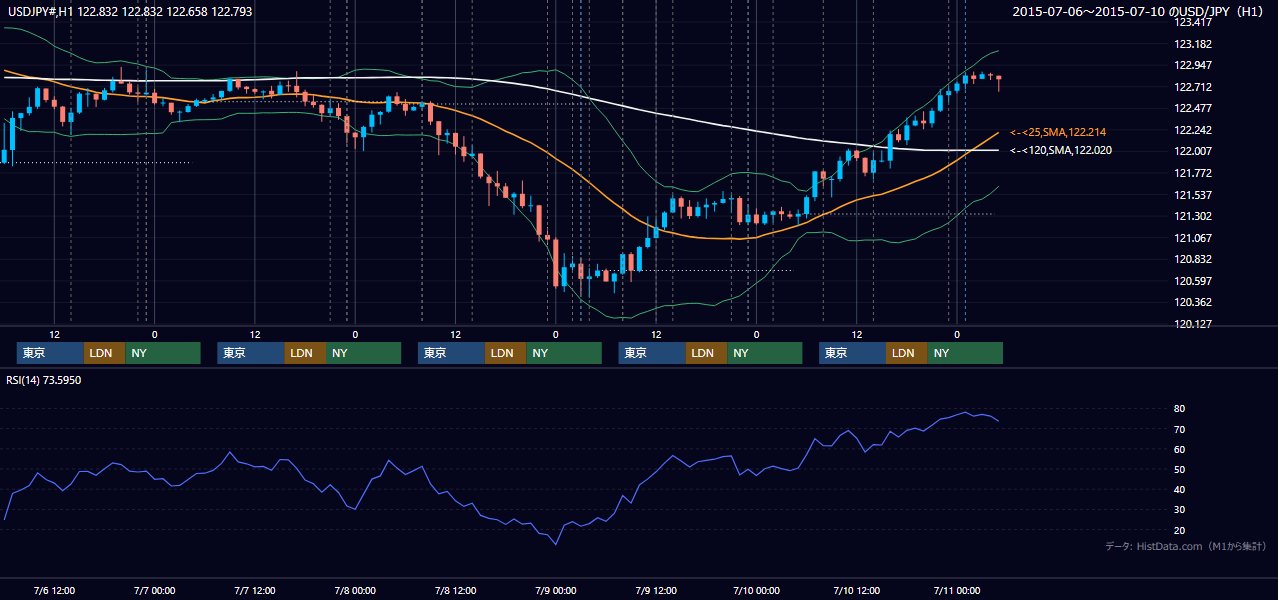
Task: Click price axis value 122.007
Action: [1192, 151]
